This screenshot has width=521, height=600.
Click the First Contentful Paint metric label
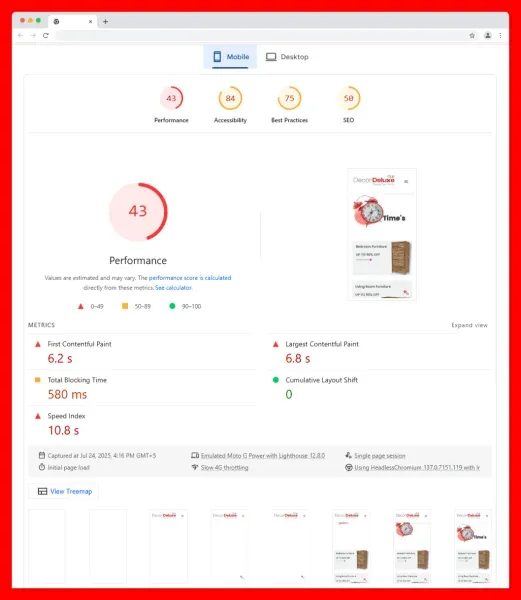[x=80, y=344]
